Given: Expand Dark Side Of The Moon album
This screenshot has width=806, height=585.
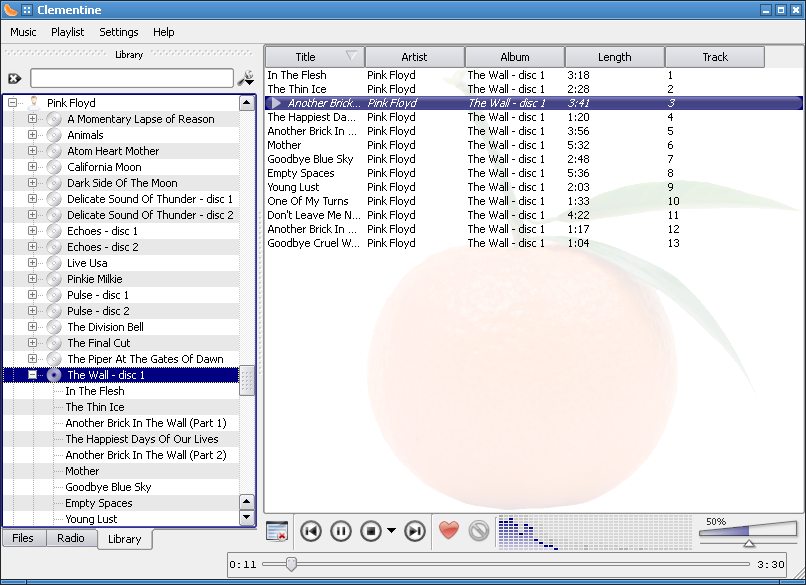Looking at the screenshot, I should (32, 182).
